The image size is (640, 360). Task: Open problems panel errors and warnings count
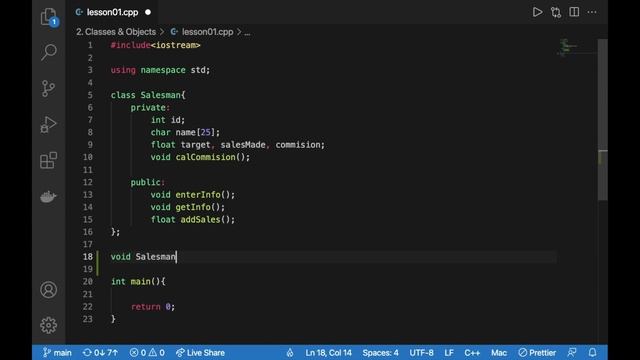(147, 353)
